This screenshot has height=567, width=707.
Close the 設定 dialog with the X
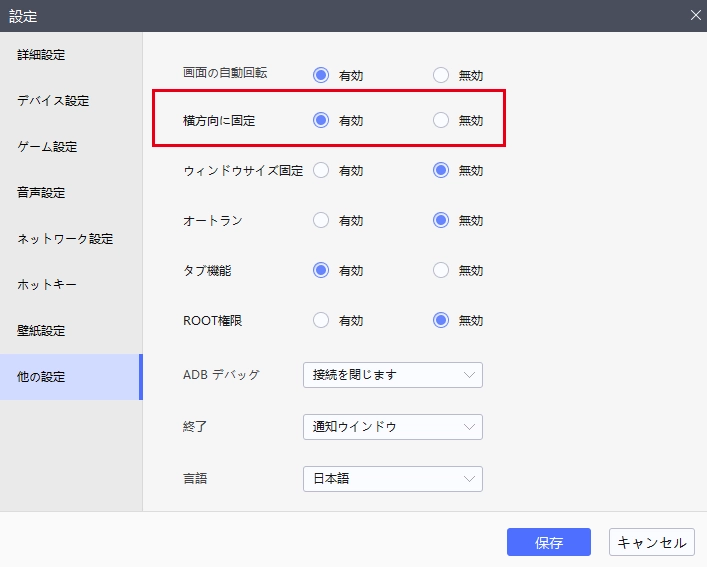696,16
